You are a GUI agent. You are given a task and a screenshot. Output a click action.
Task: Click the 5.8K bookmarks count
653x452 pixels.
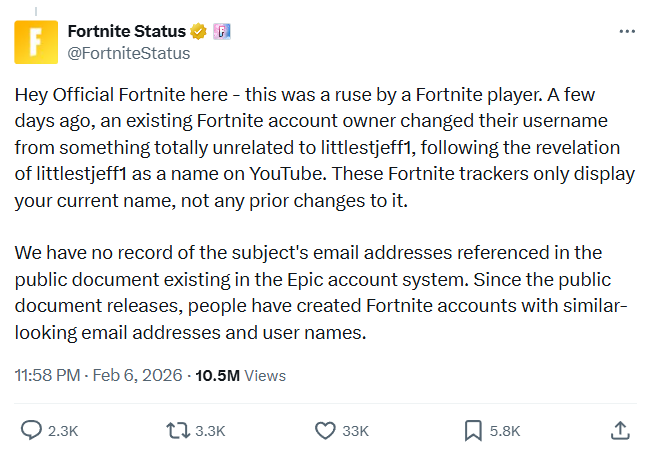[x=504, y=431]
